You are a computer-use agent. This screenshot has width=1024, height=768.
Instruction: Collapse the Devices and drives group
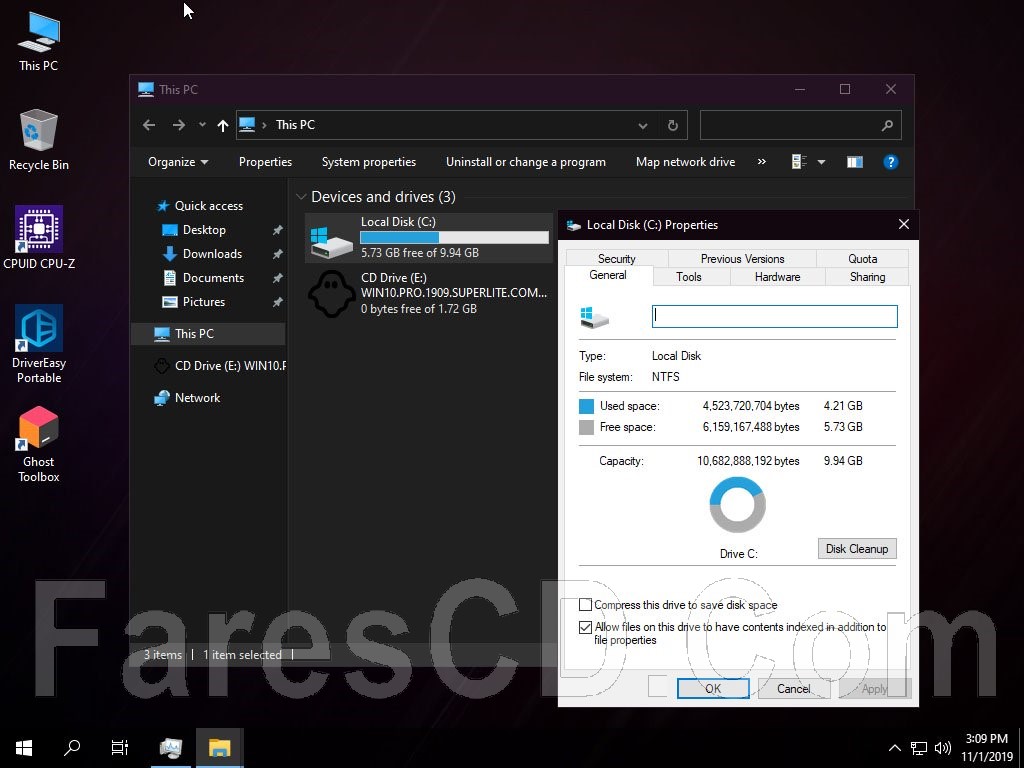click(x=301, y=197)
